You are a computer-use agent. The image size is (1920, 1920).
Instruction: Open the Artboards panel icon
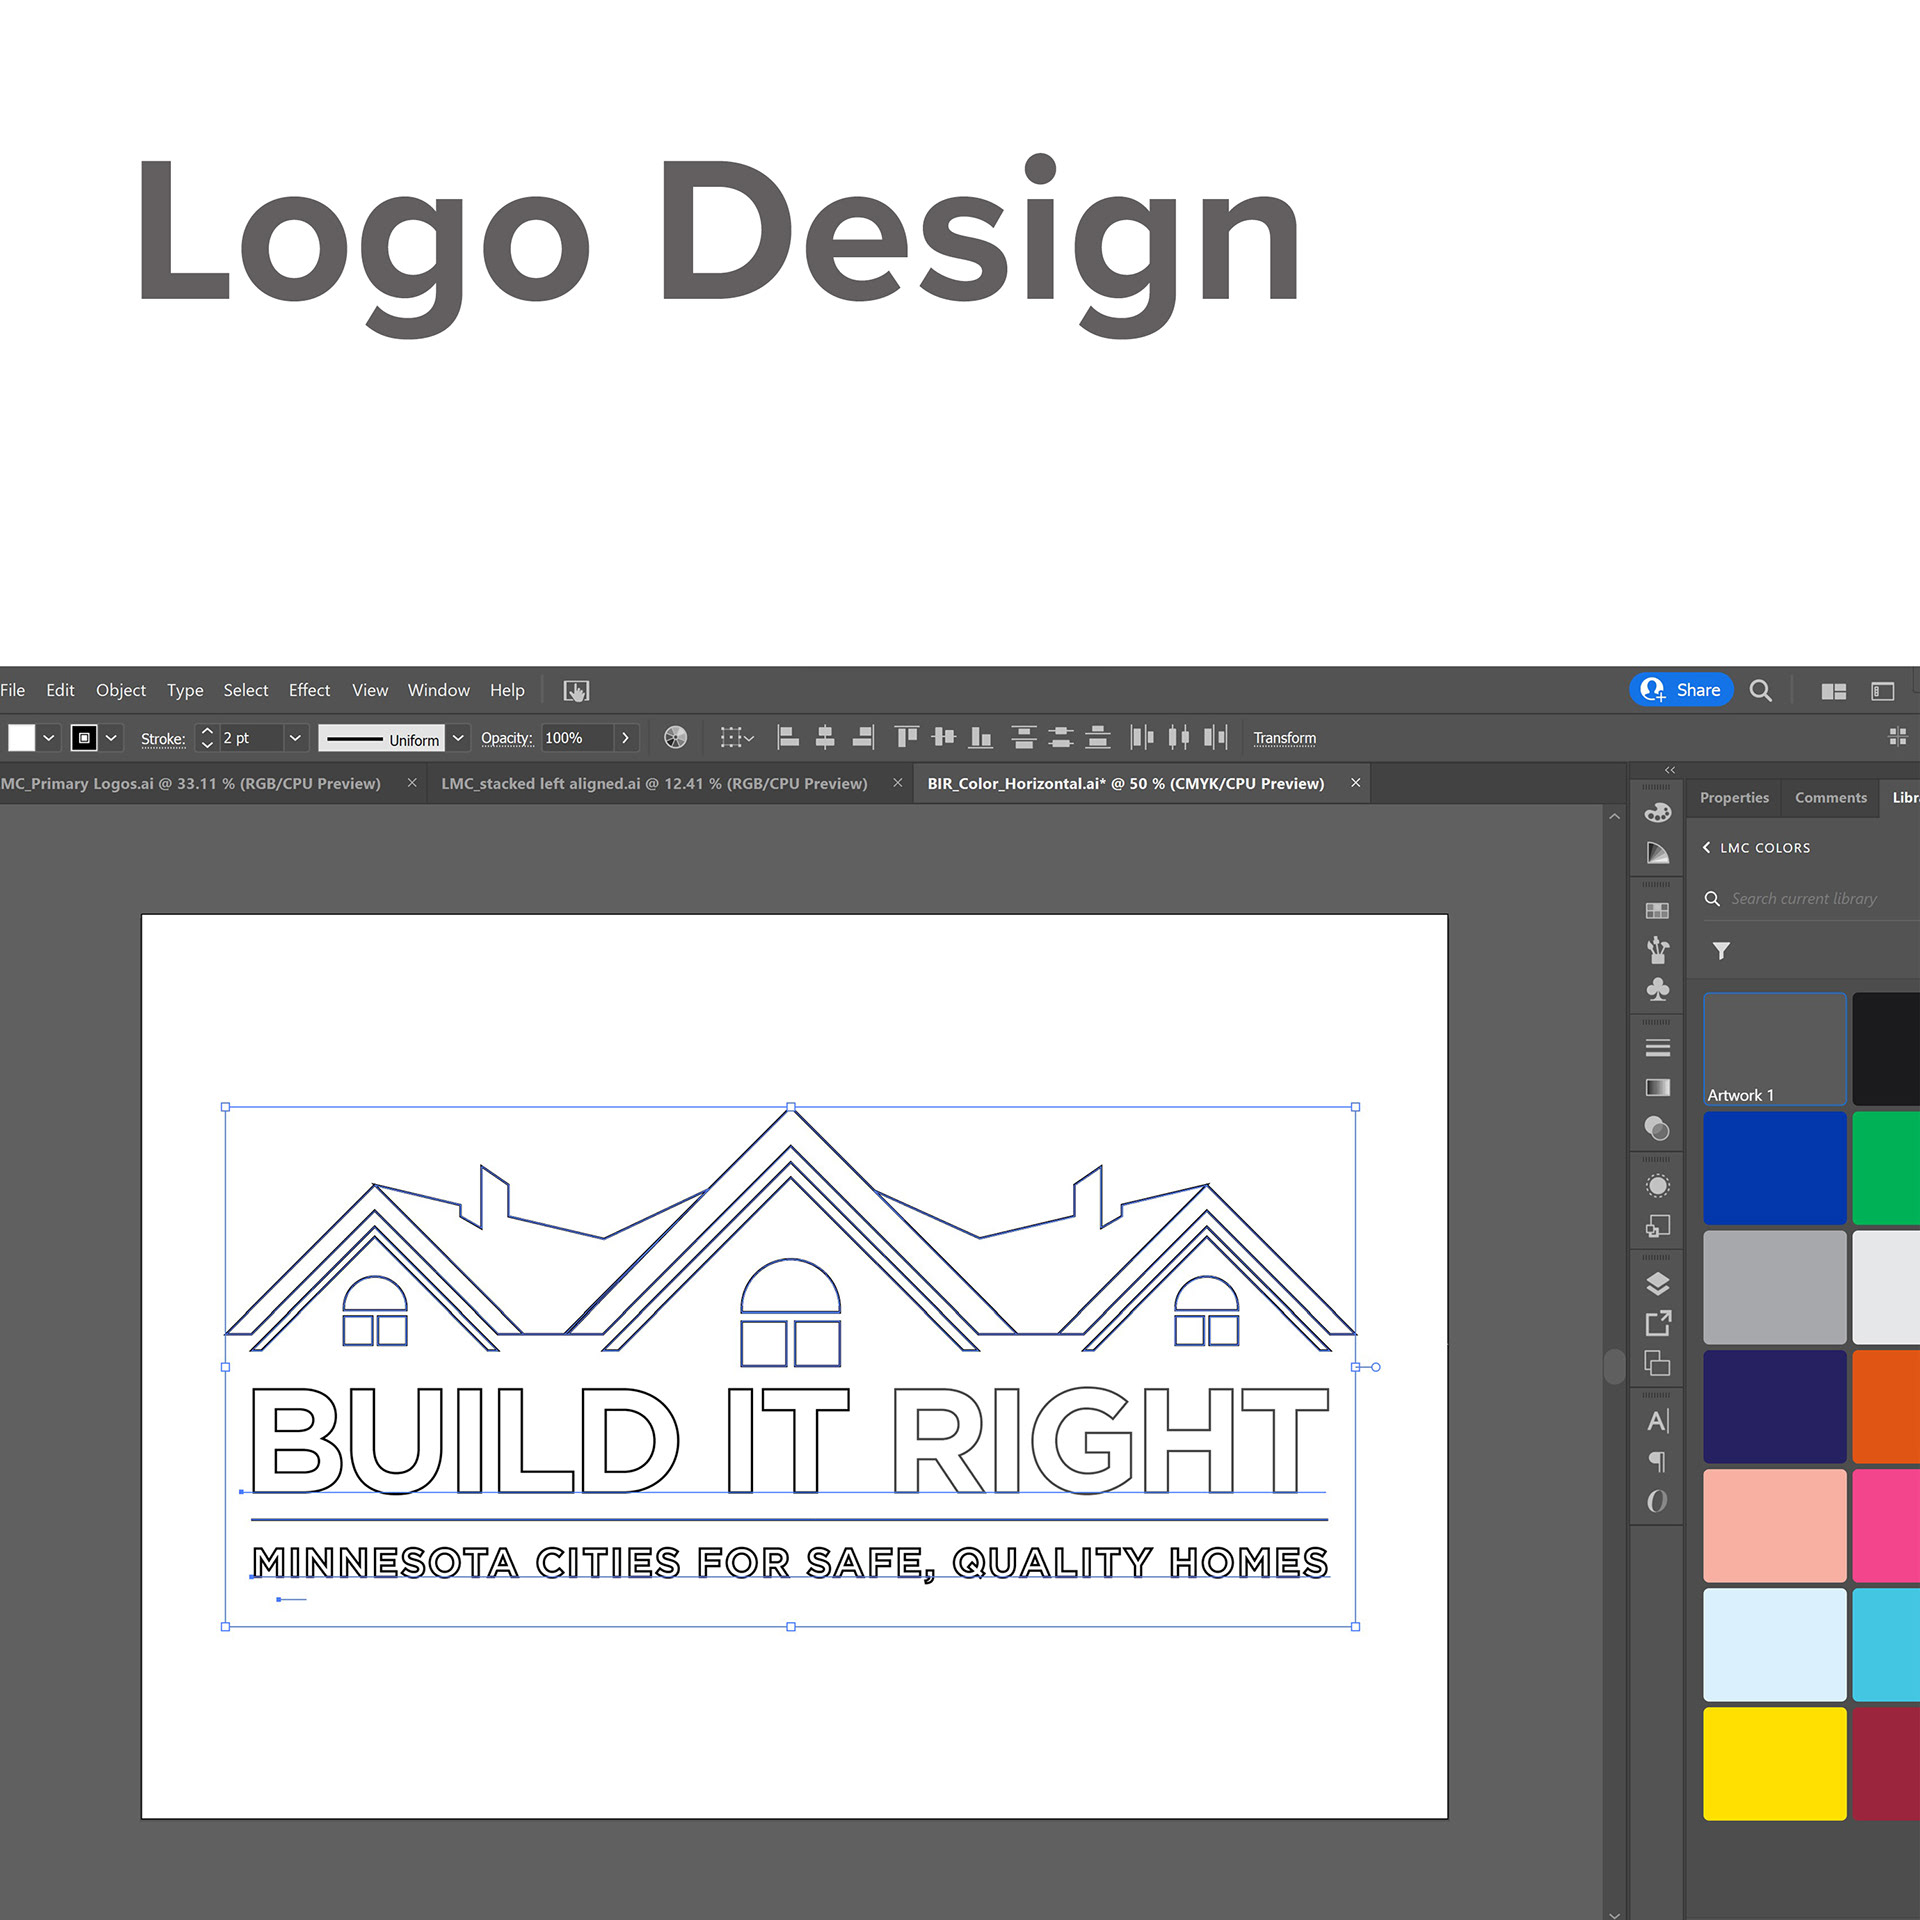click(x=1657, y=1363)
